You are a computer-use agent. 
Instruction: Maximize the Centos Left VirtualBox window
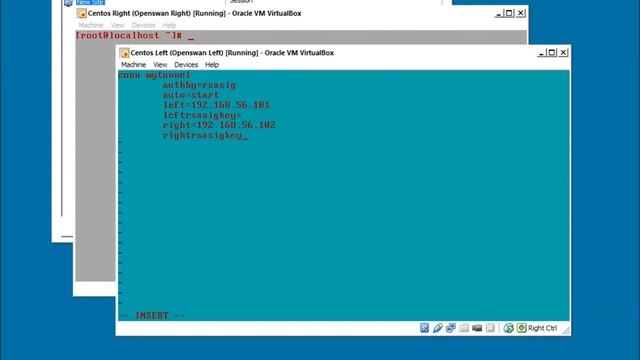point(552,53)
